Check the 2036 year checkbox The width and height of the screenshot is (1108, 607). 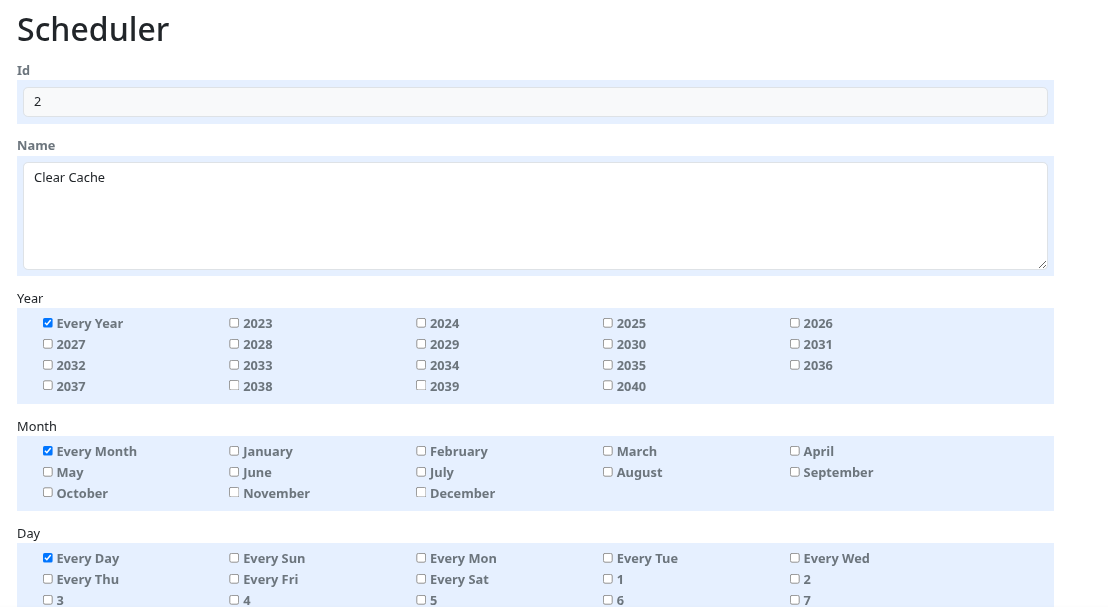click(x=794, y=365)
